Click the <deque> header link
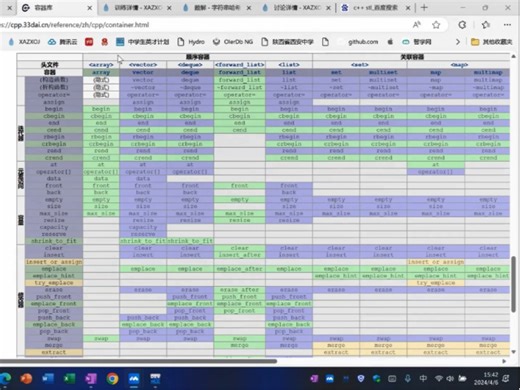 coord(190,65)
